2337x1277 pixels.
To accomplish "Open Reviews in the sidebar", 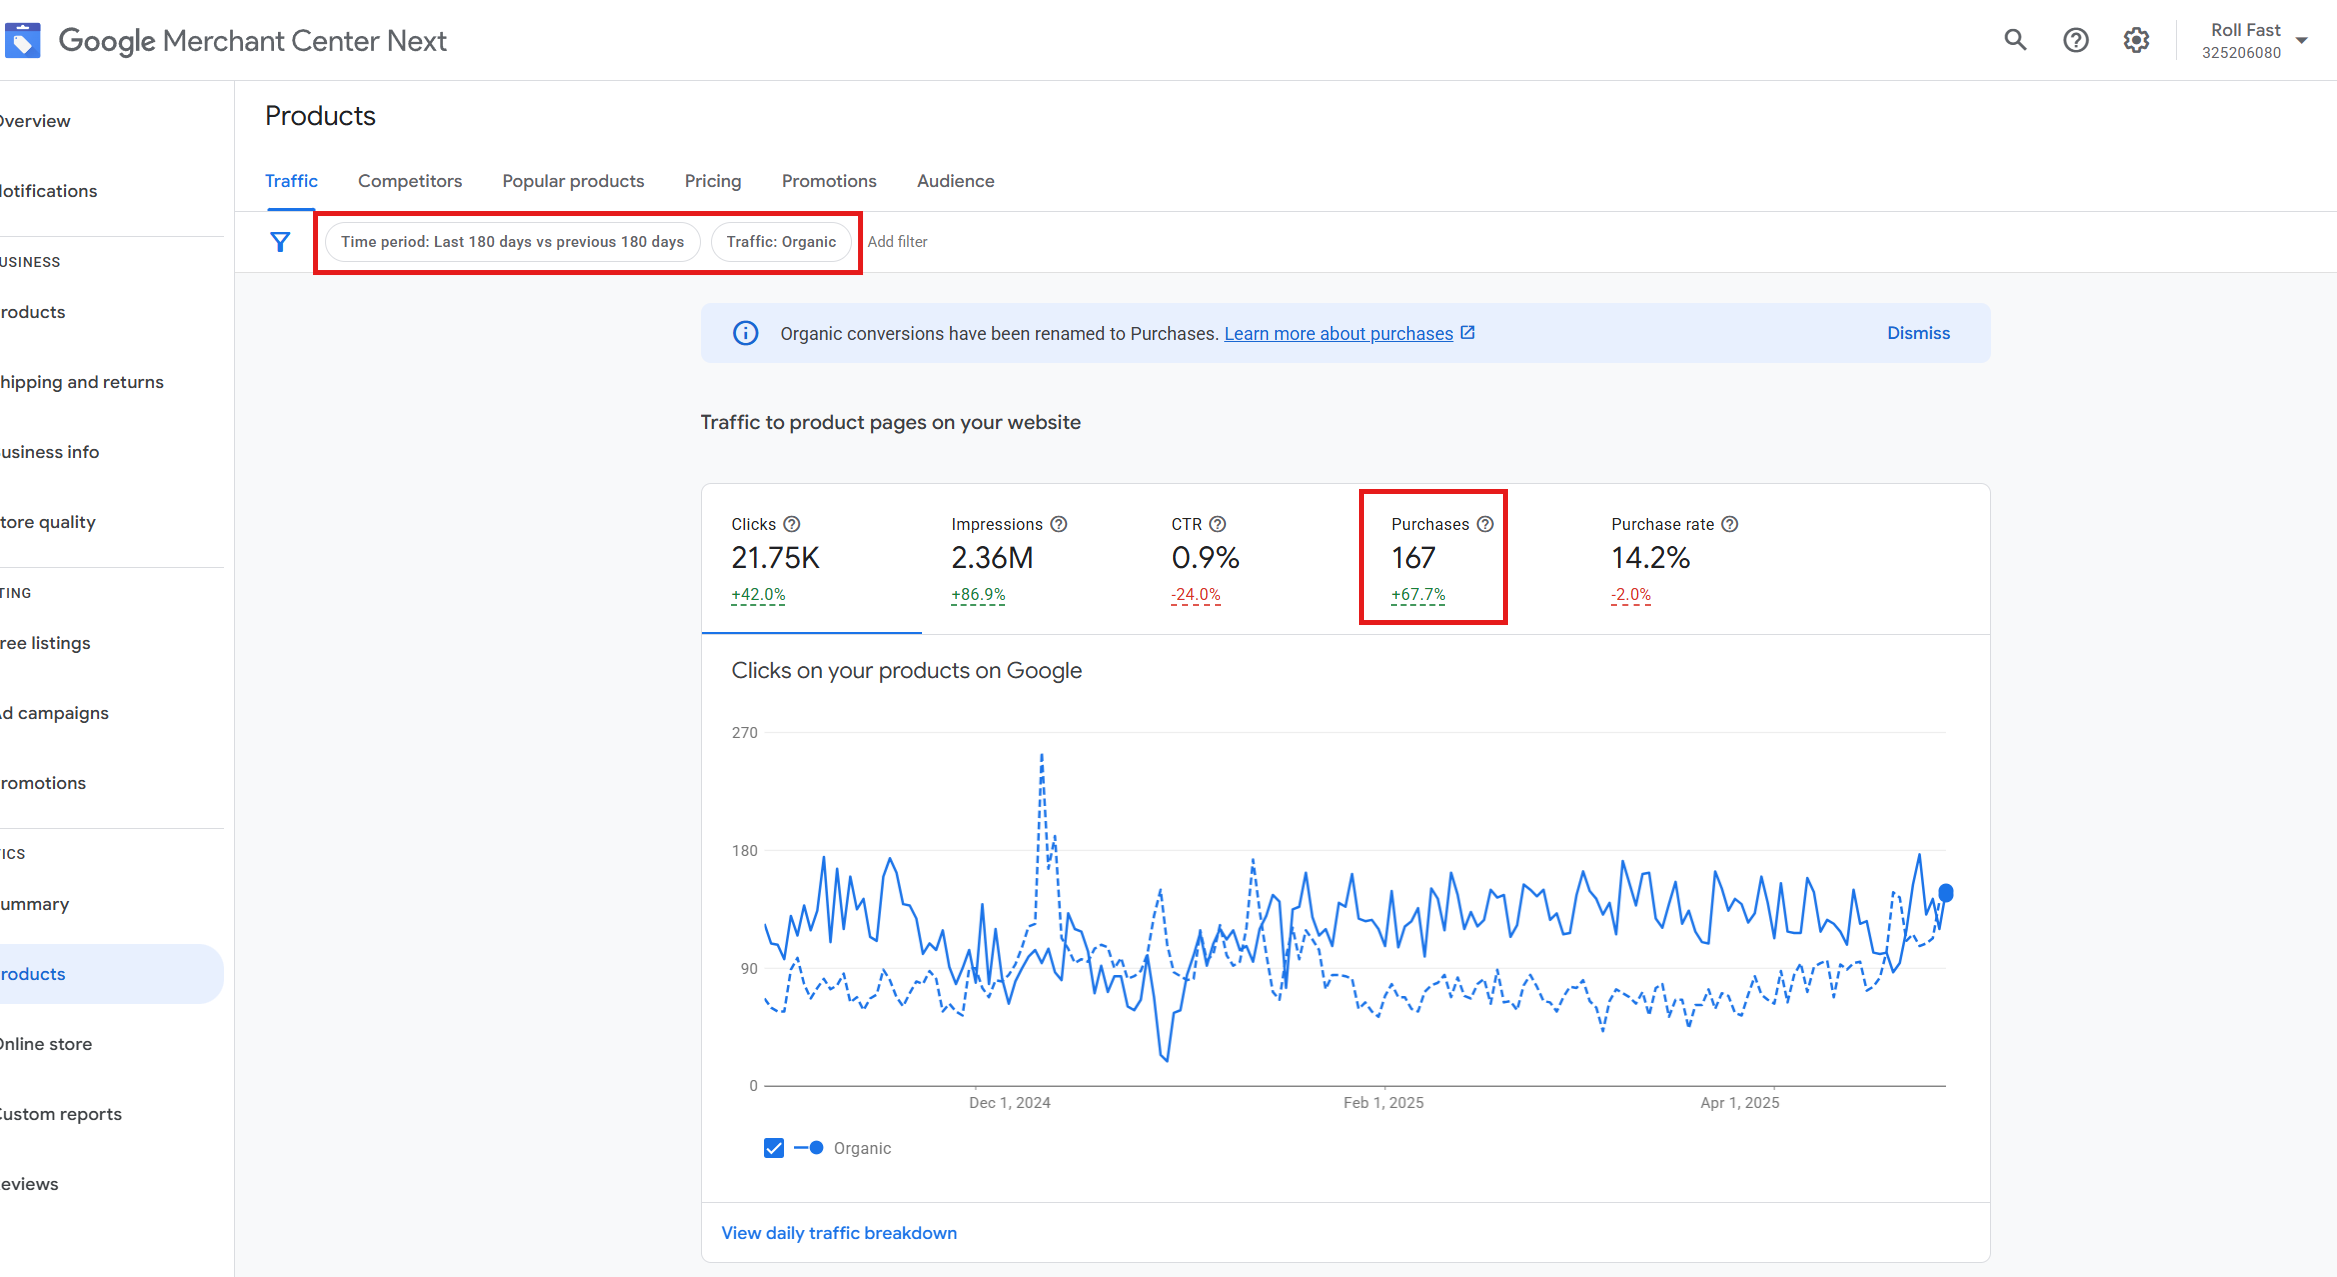I will tap(112, 1184).
